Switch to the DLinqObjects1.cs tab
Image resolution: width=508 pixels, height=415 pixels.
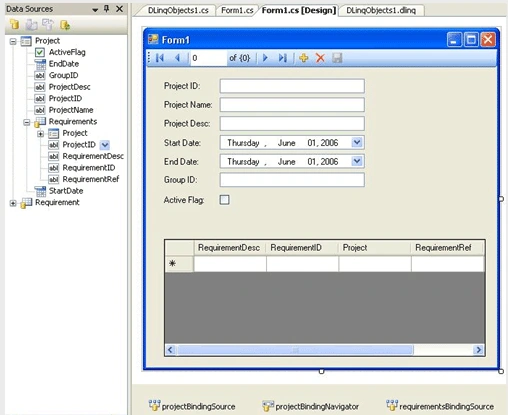click(x=178, y=10)
